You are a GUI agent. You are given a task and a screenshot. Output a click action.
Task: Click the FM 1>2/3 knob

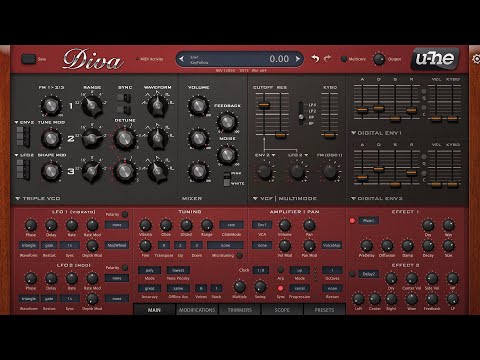click(51, 106)
